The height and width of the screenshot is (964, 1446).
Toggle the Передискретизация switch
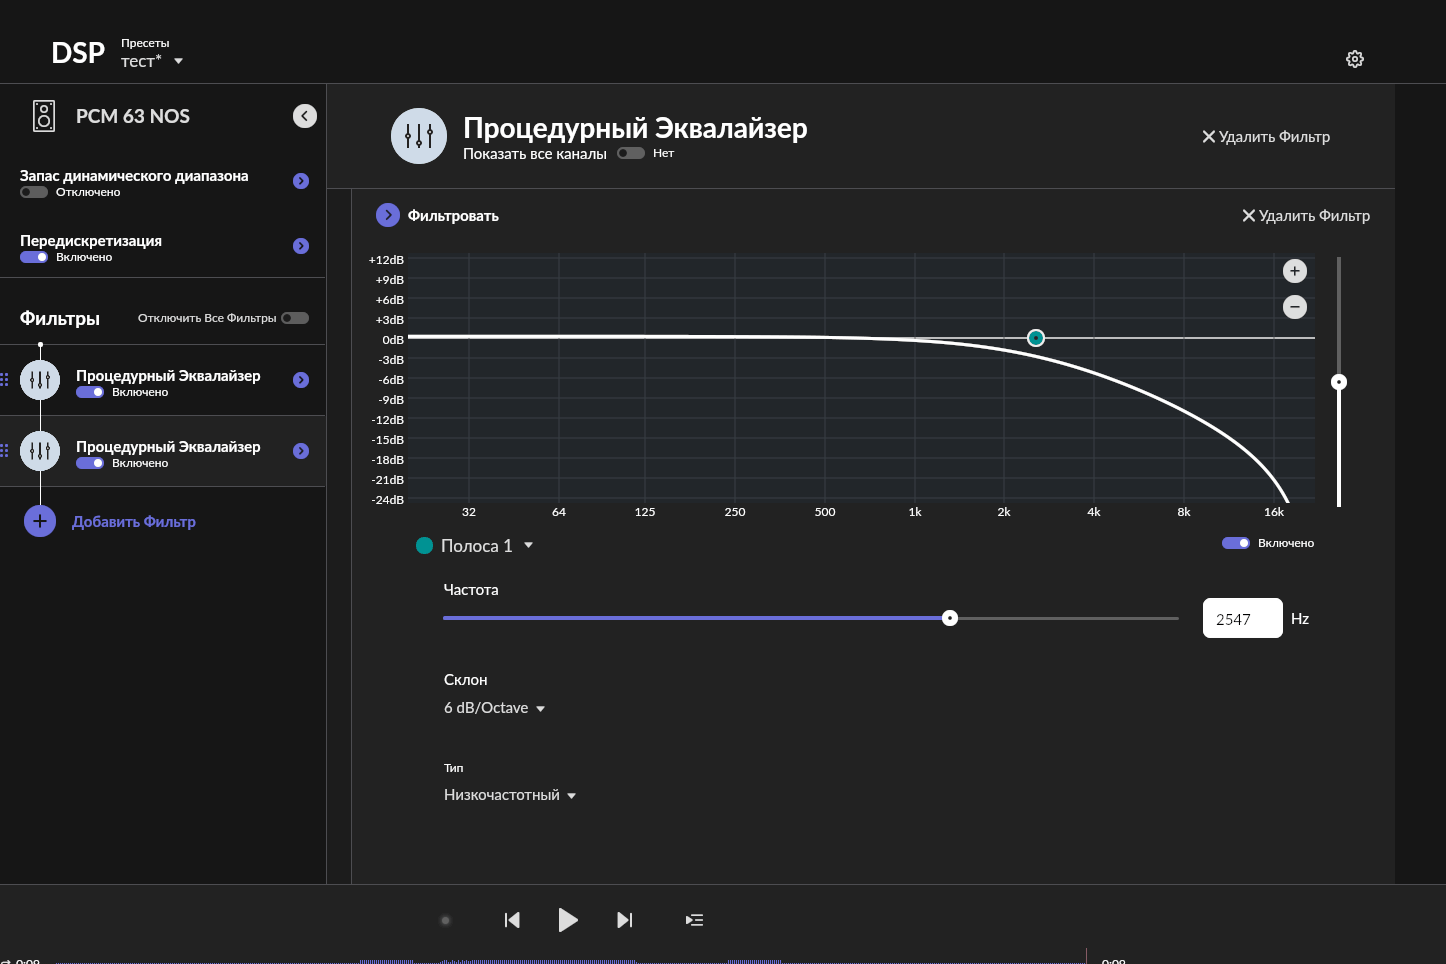tap(34, 257)
